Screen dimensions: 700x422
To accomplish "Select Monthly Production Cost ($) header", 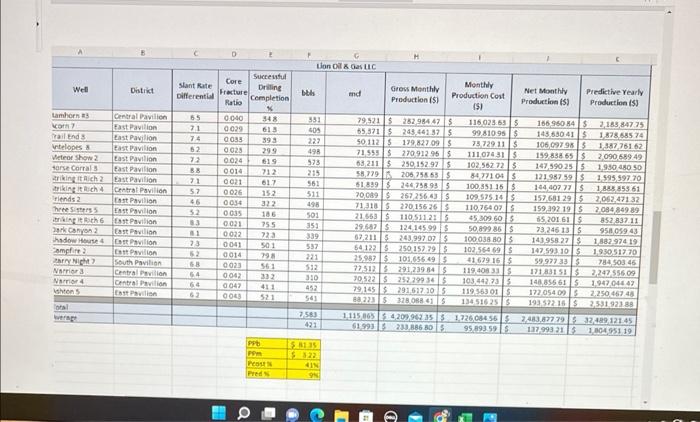I will (479, 95).
